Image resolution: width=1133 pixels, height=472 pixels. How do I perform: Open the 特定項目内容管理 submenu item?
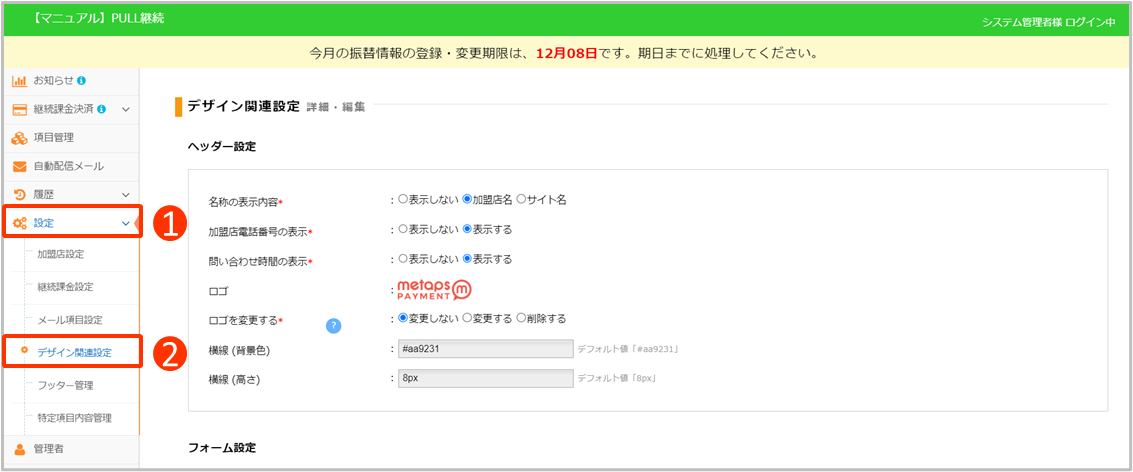(75, 418)
